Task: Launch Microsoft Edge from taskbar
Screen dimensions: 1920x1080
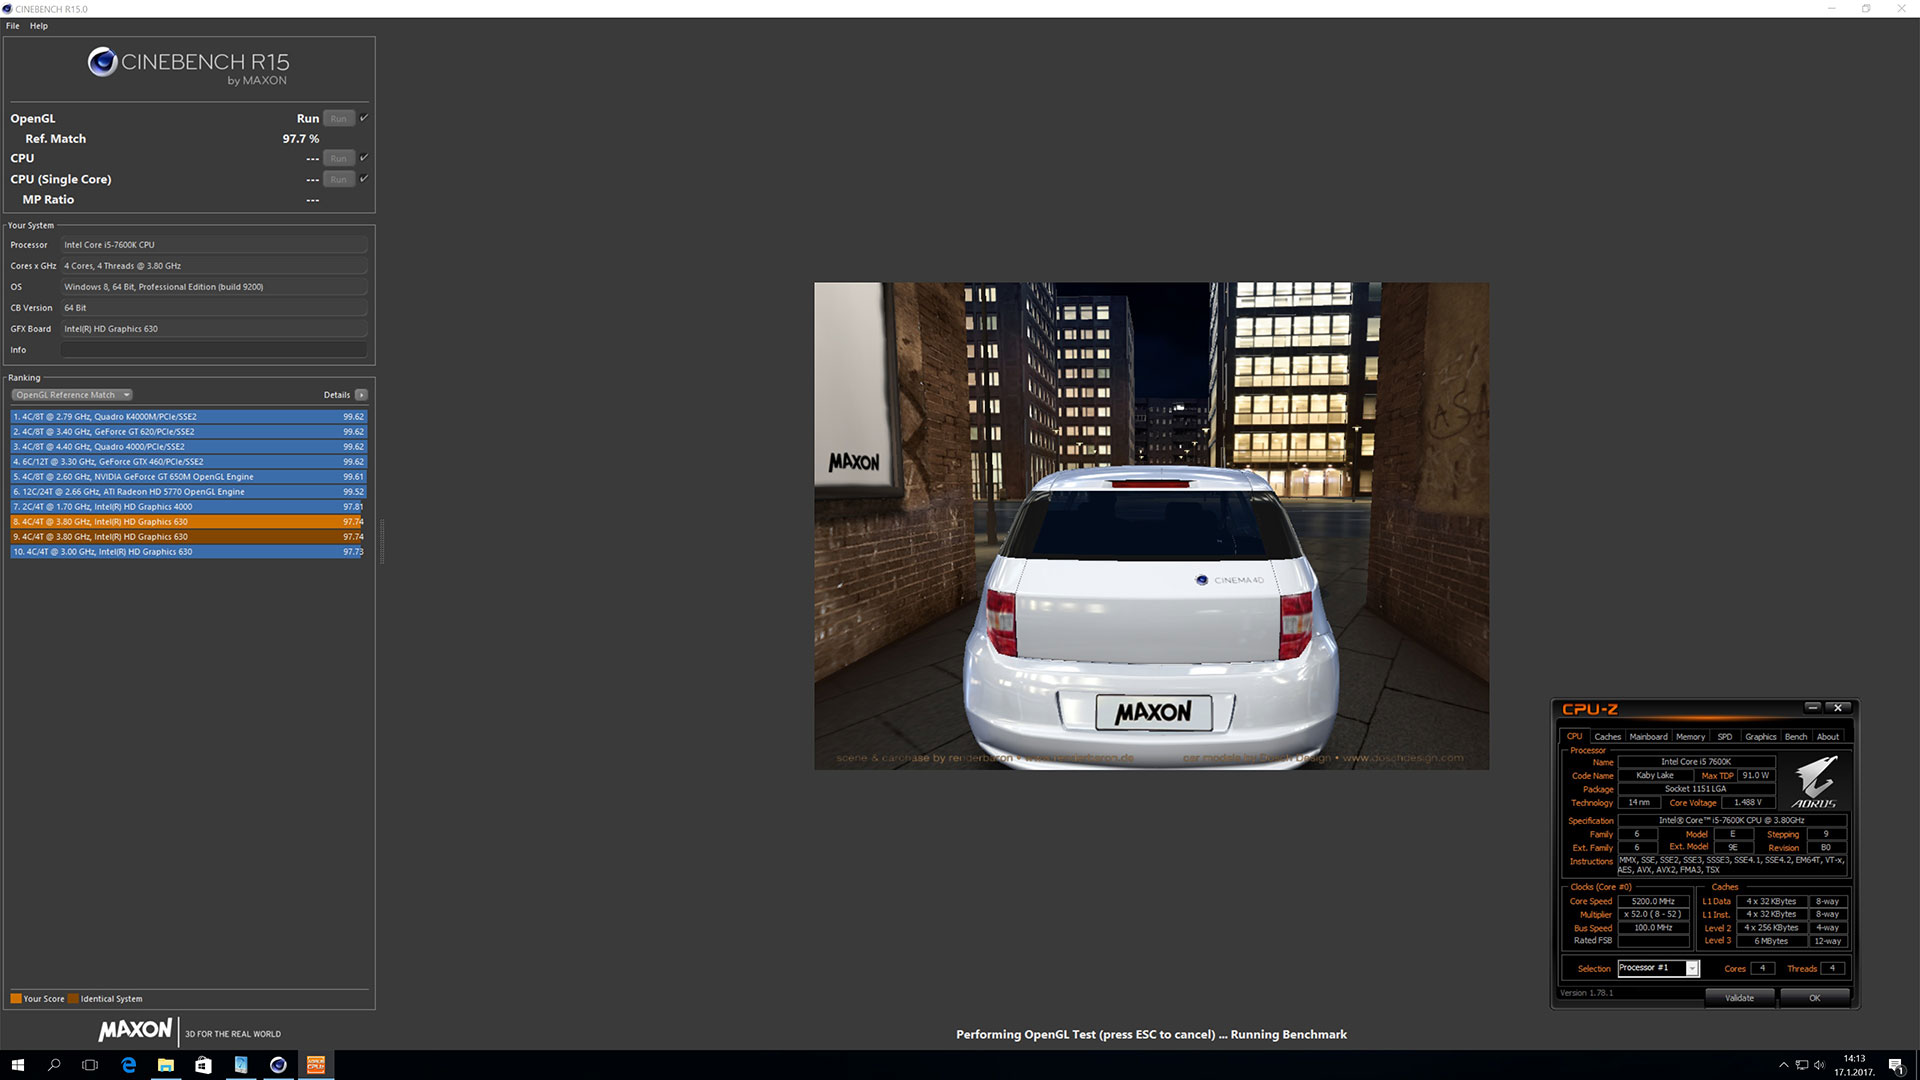Action: (128, 1065)
